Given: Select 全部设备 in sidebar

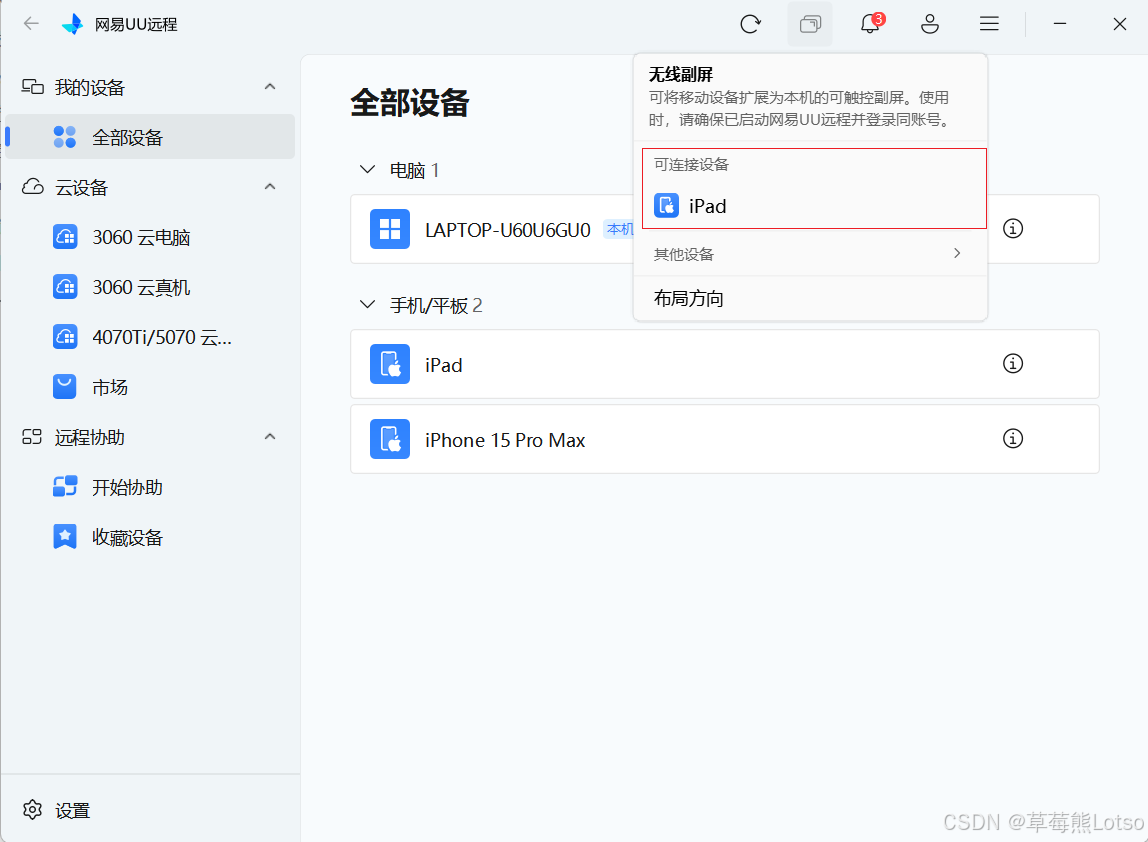Looking at the screenshot, I should 150,137.
